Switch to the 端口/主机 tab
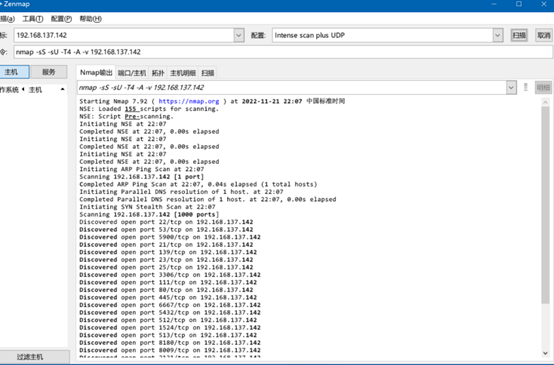 [132, 73]
